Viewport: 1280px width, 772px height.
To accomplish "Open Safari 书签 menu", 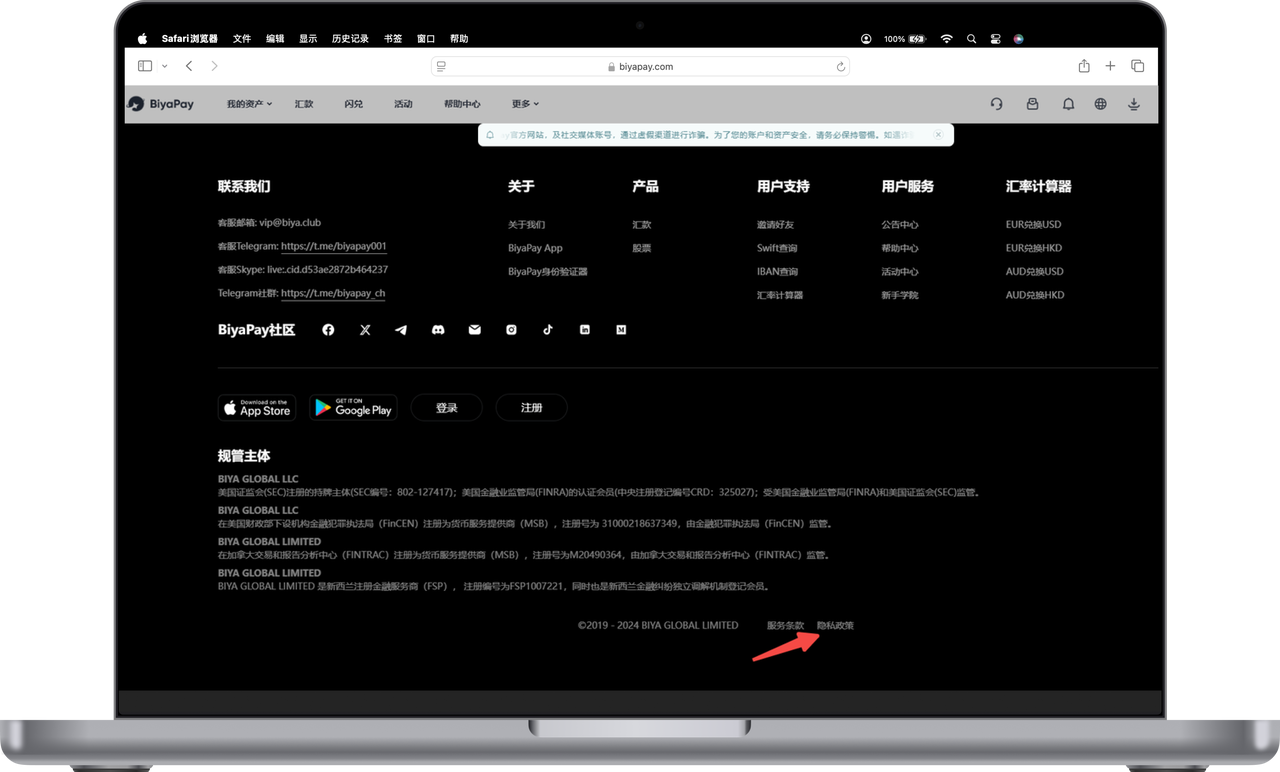I will (x=393, y=39).
